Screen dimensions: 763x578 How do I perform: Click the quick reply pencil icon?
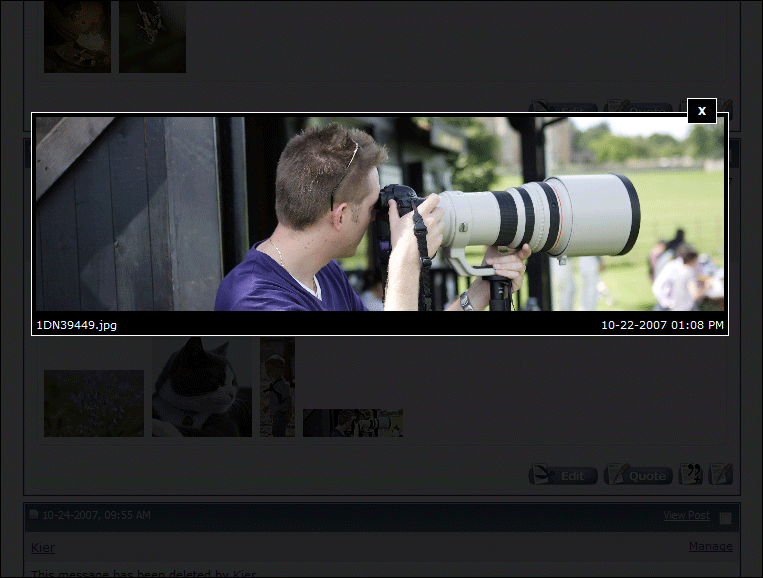coord(721,474)
